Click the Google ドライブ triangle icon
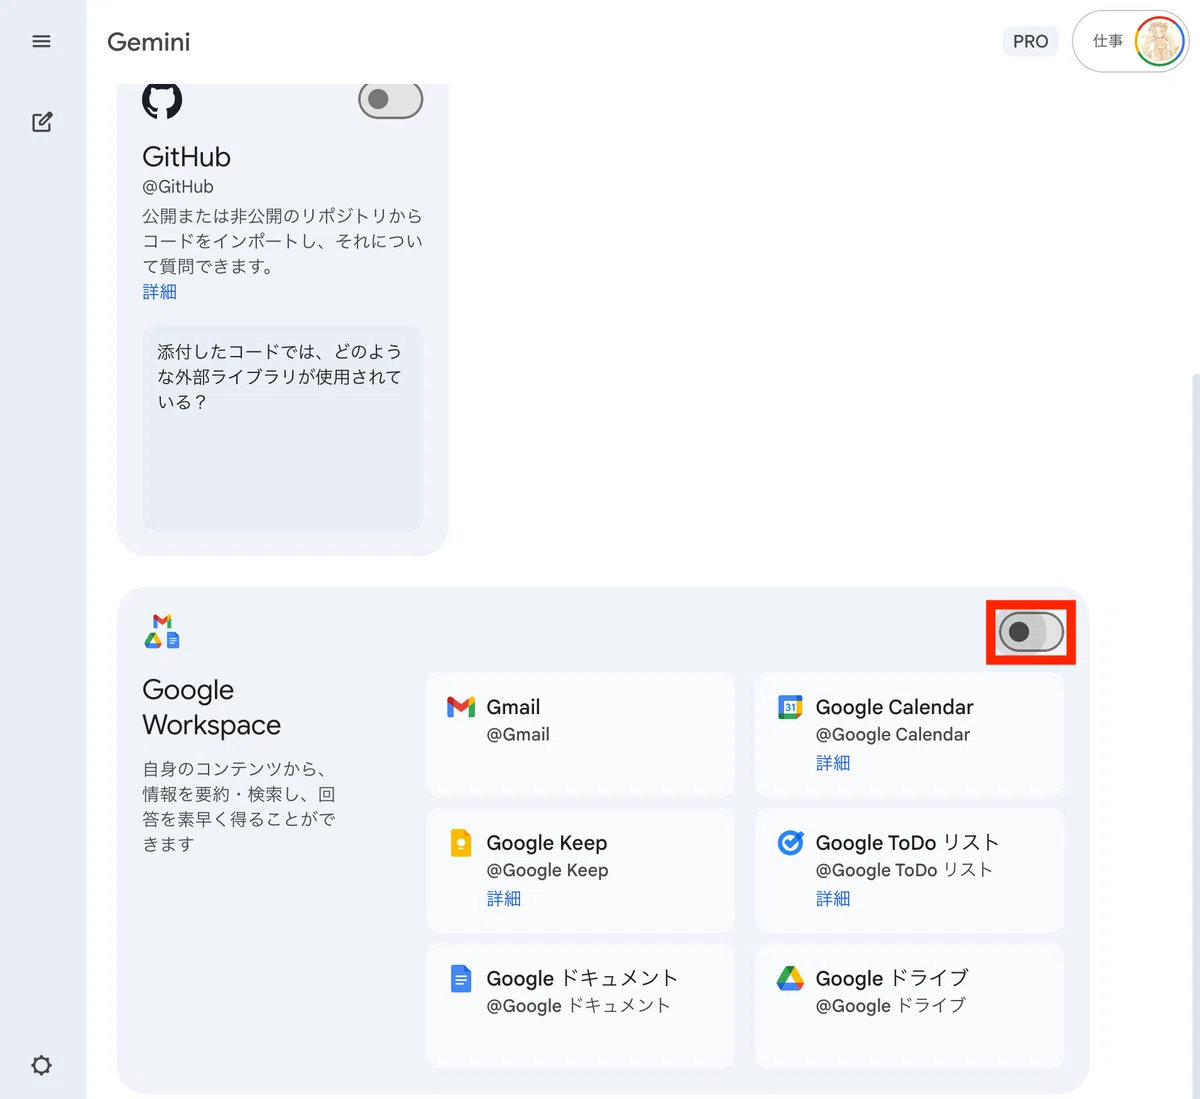Image resolution: width=1200 pixels, height=1099 pixels. pyautogui.click(x=790, y=979)
